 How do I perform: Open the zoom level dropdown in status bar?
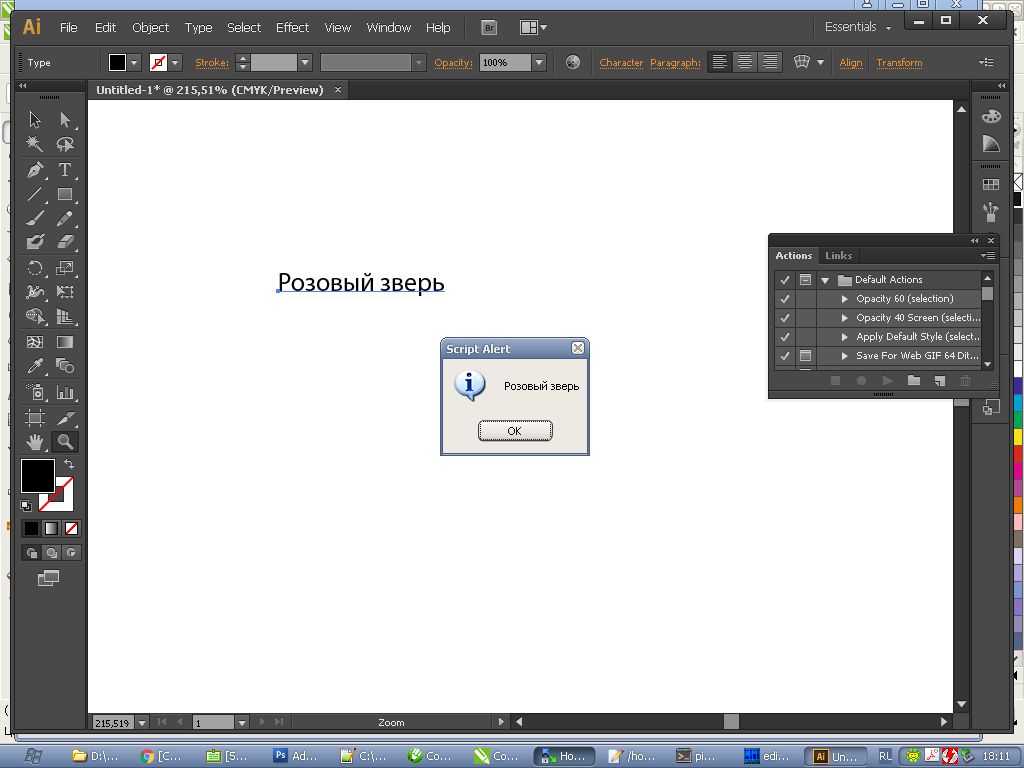[142, 723]
